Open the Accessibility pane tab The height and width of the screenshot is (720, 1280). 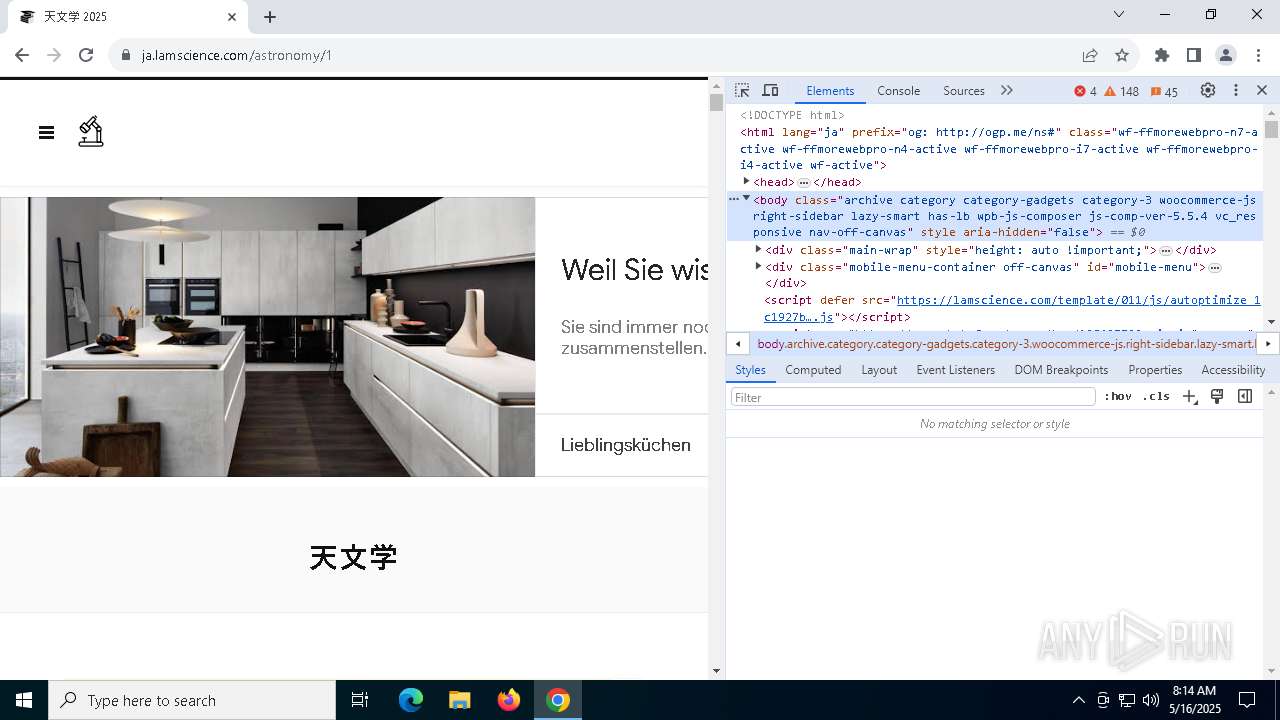coord(1233,370)
